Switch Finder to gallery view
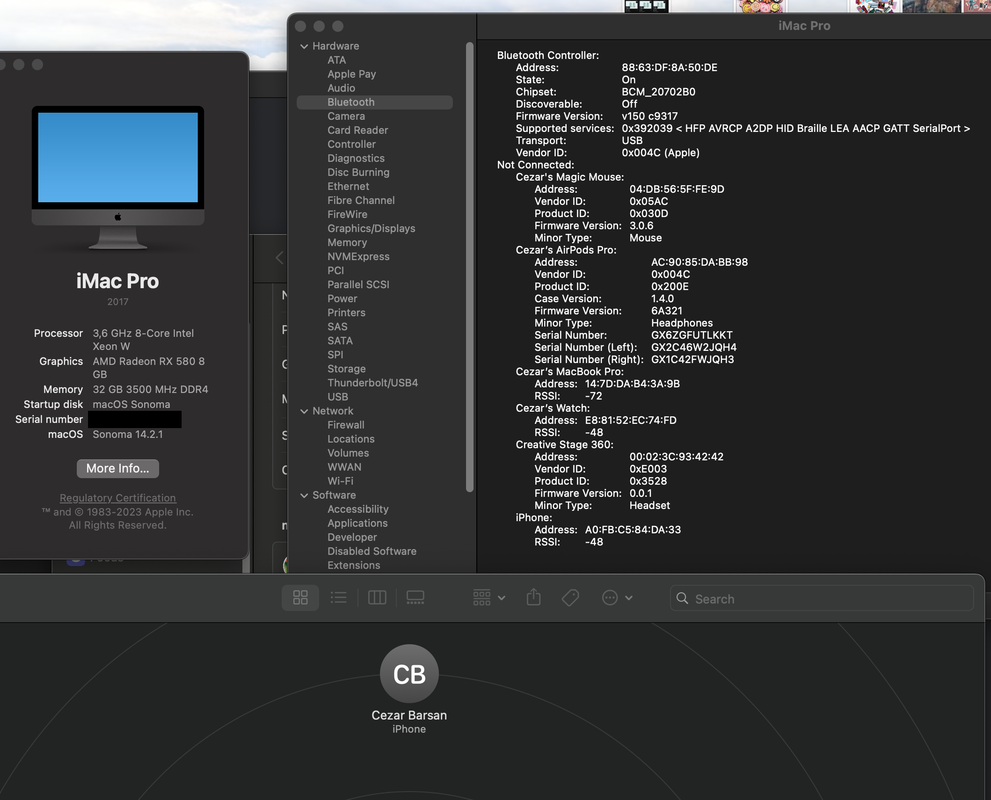The height and width of the screenshot is (800, 991). pyautogui.click(x=415, y=598)
